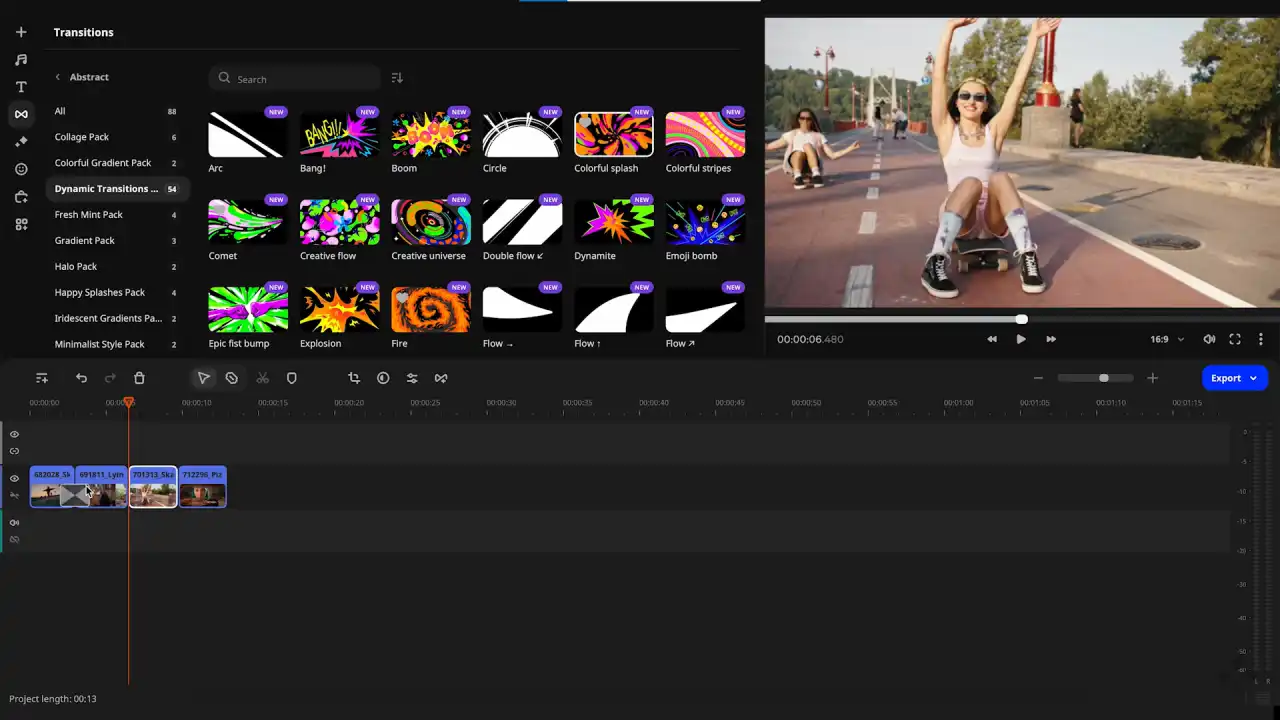The image size is (1280, 720).
Task: Click the scissors split icon
Action: 262,378
